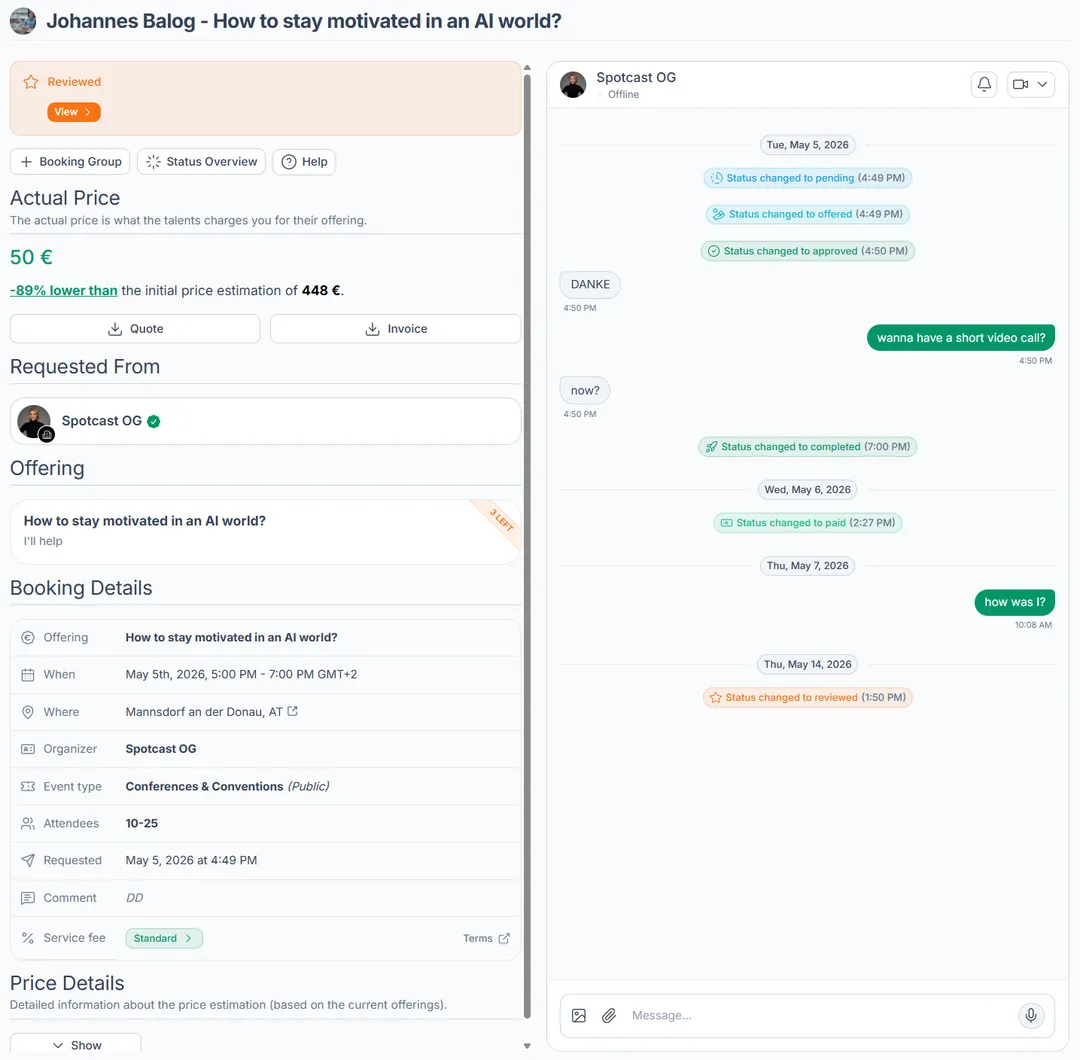This screenshot has width=1080, height=1060.
Task: Click the paperclip attachment icon
Action: [x=609, y=1015]
